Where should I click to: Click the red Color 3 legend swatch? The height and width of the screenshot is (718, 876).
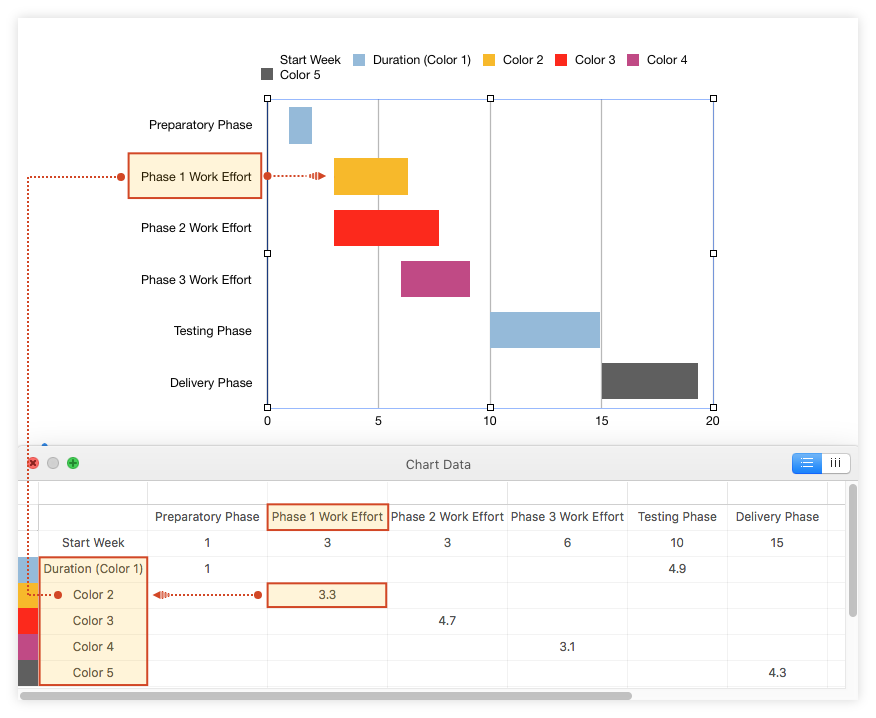pos(561,60)
